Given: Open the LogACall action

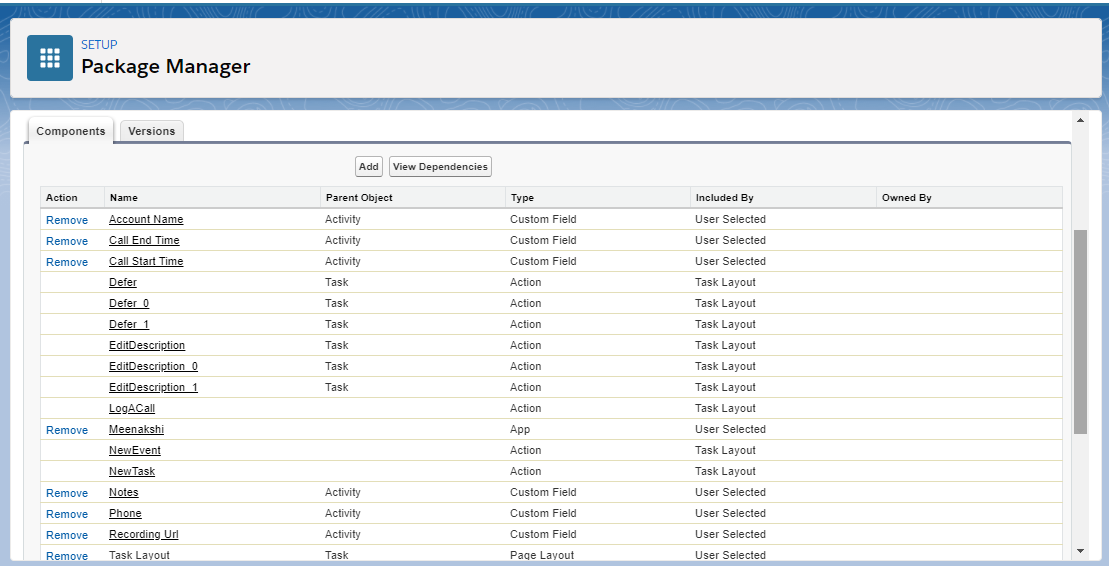Looking at the screenshot, I should pos(132,408).
